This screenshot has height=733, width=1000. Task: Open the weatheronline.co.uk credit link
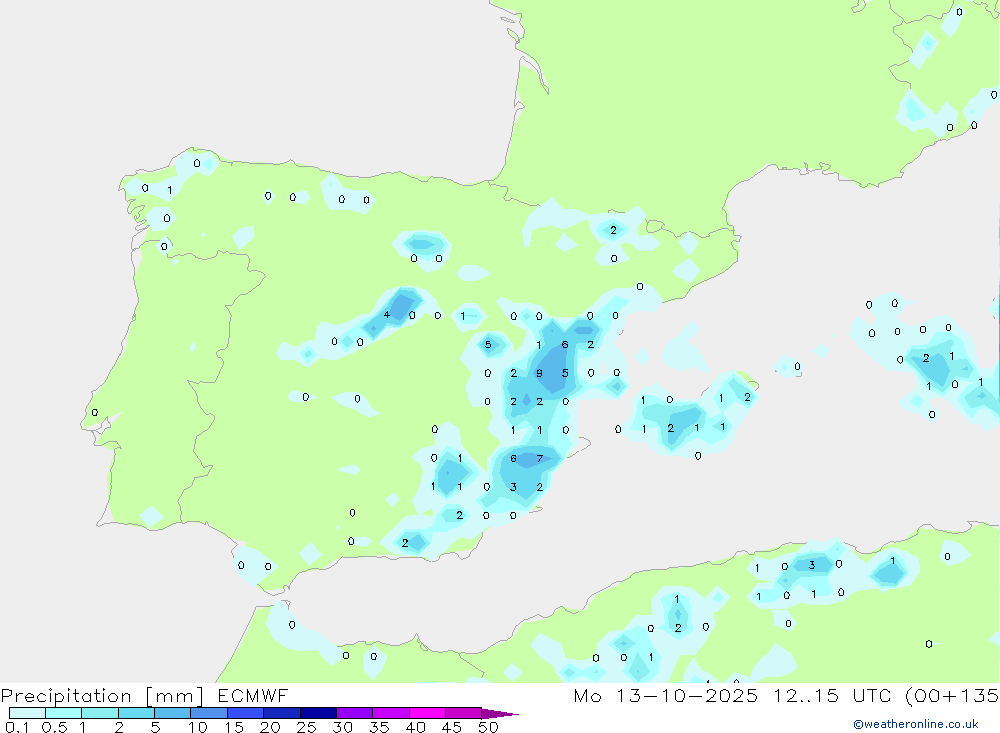pyautogui.click(x=916, y=724)
